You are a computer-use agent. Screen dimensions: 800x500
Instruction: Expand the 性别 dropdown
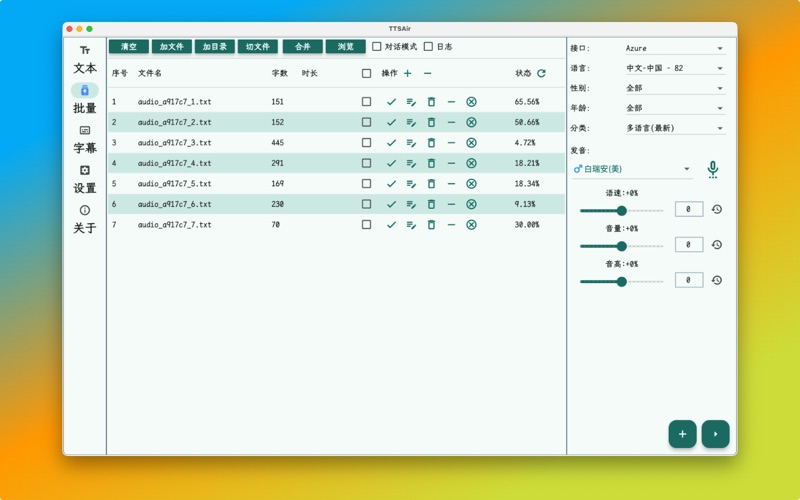click(x=674, y=88)
